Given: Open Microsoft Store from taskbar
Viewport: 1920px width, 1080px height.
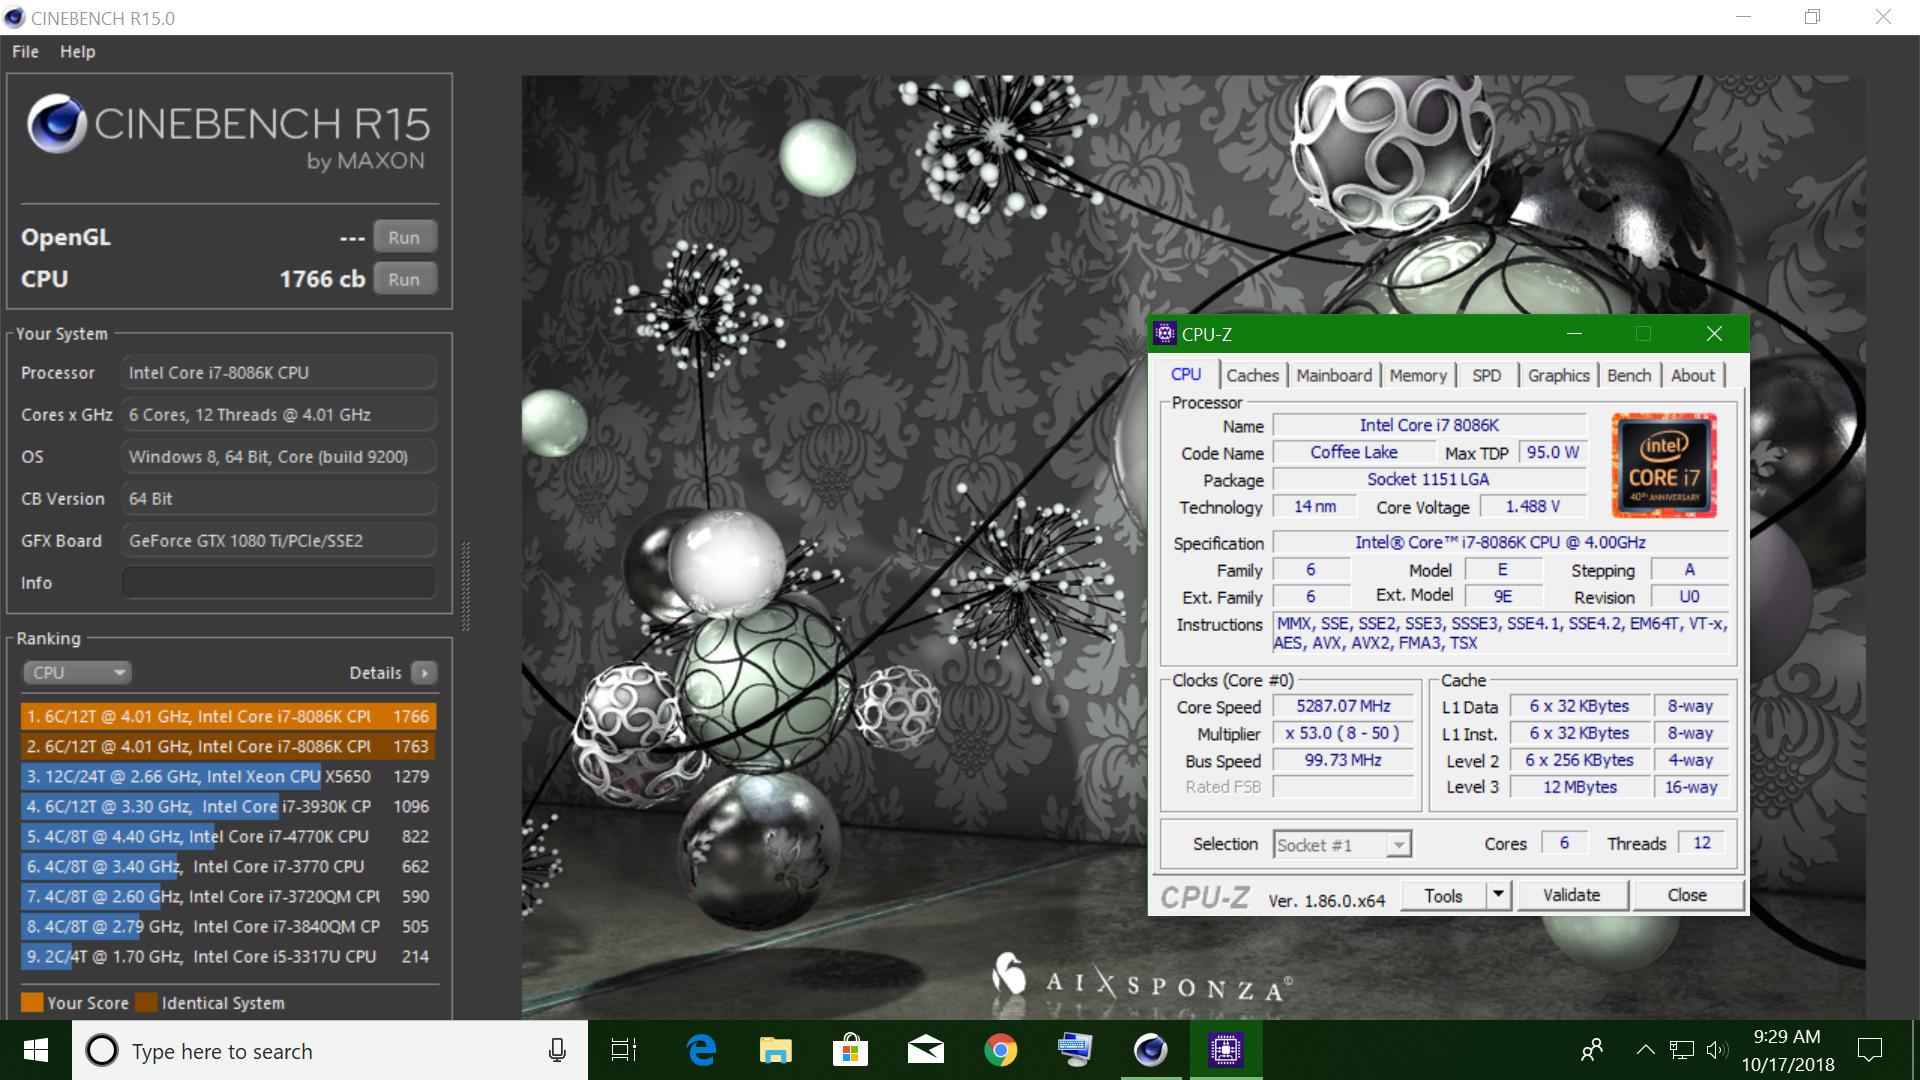Looking at the screenshot, I should tap(850, 1050).
